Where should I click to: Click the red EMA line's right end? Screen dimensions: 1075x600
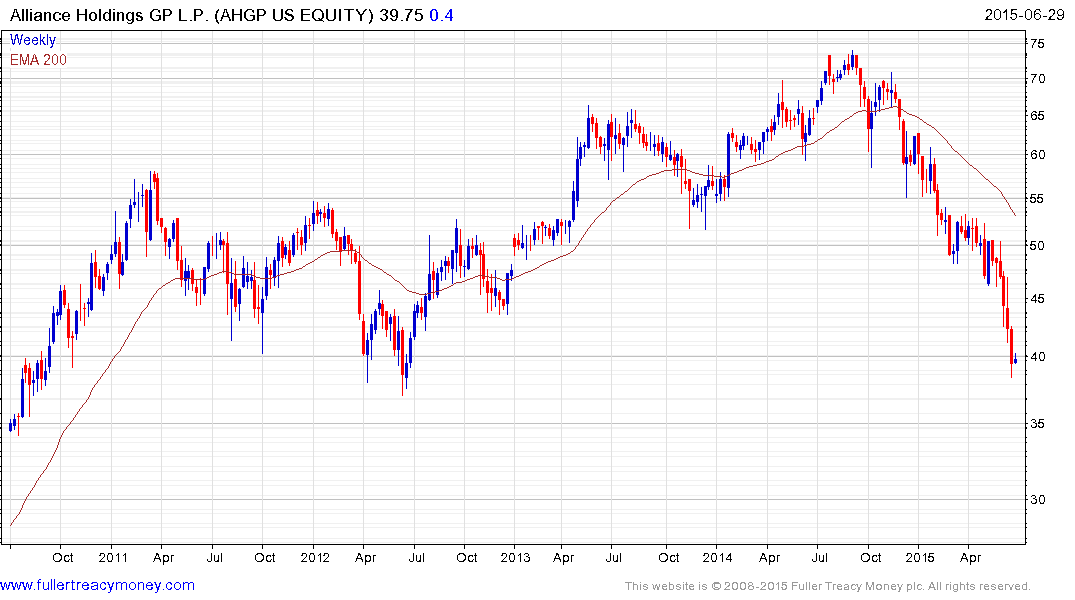pos(1015,215)
